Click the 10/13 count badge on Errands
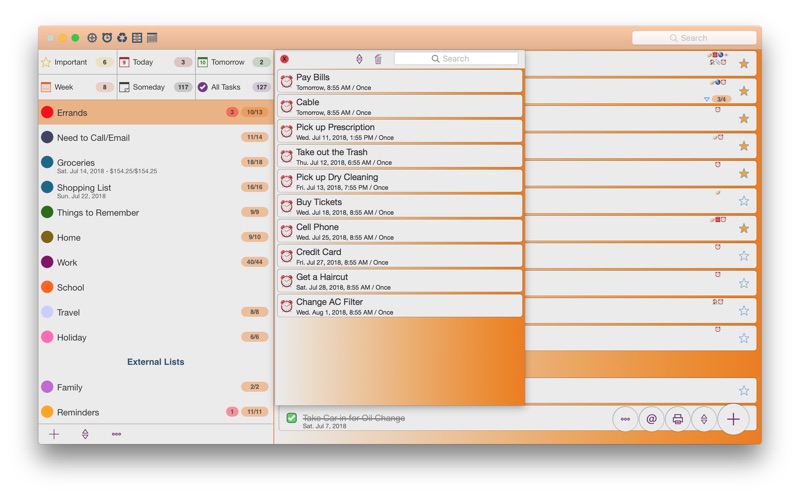 (255, 112)
